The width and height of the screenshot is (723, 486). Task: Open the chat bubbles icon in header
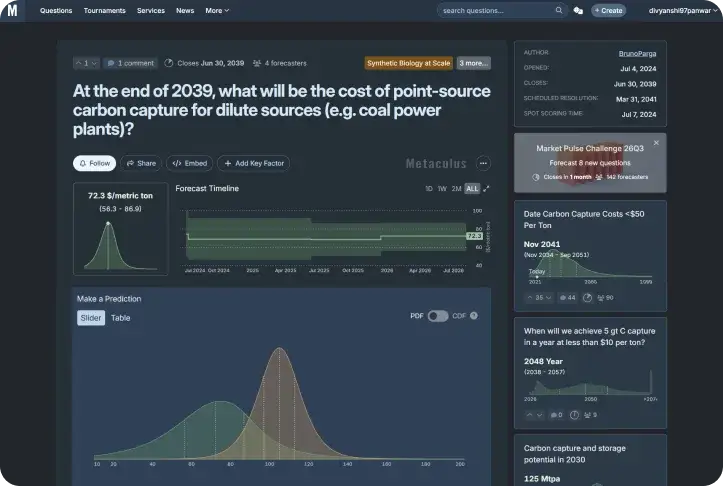pos(578,11)
